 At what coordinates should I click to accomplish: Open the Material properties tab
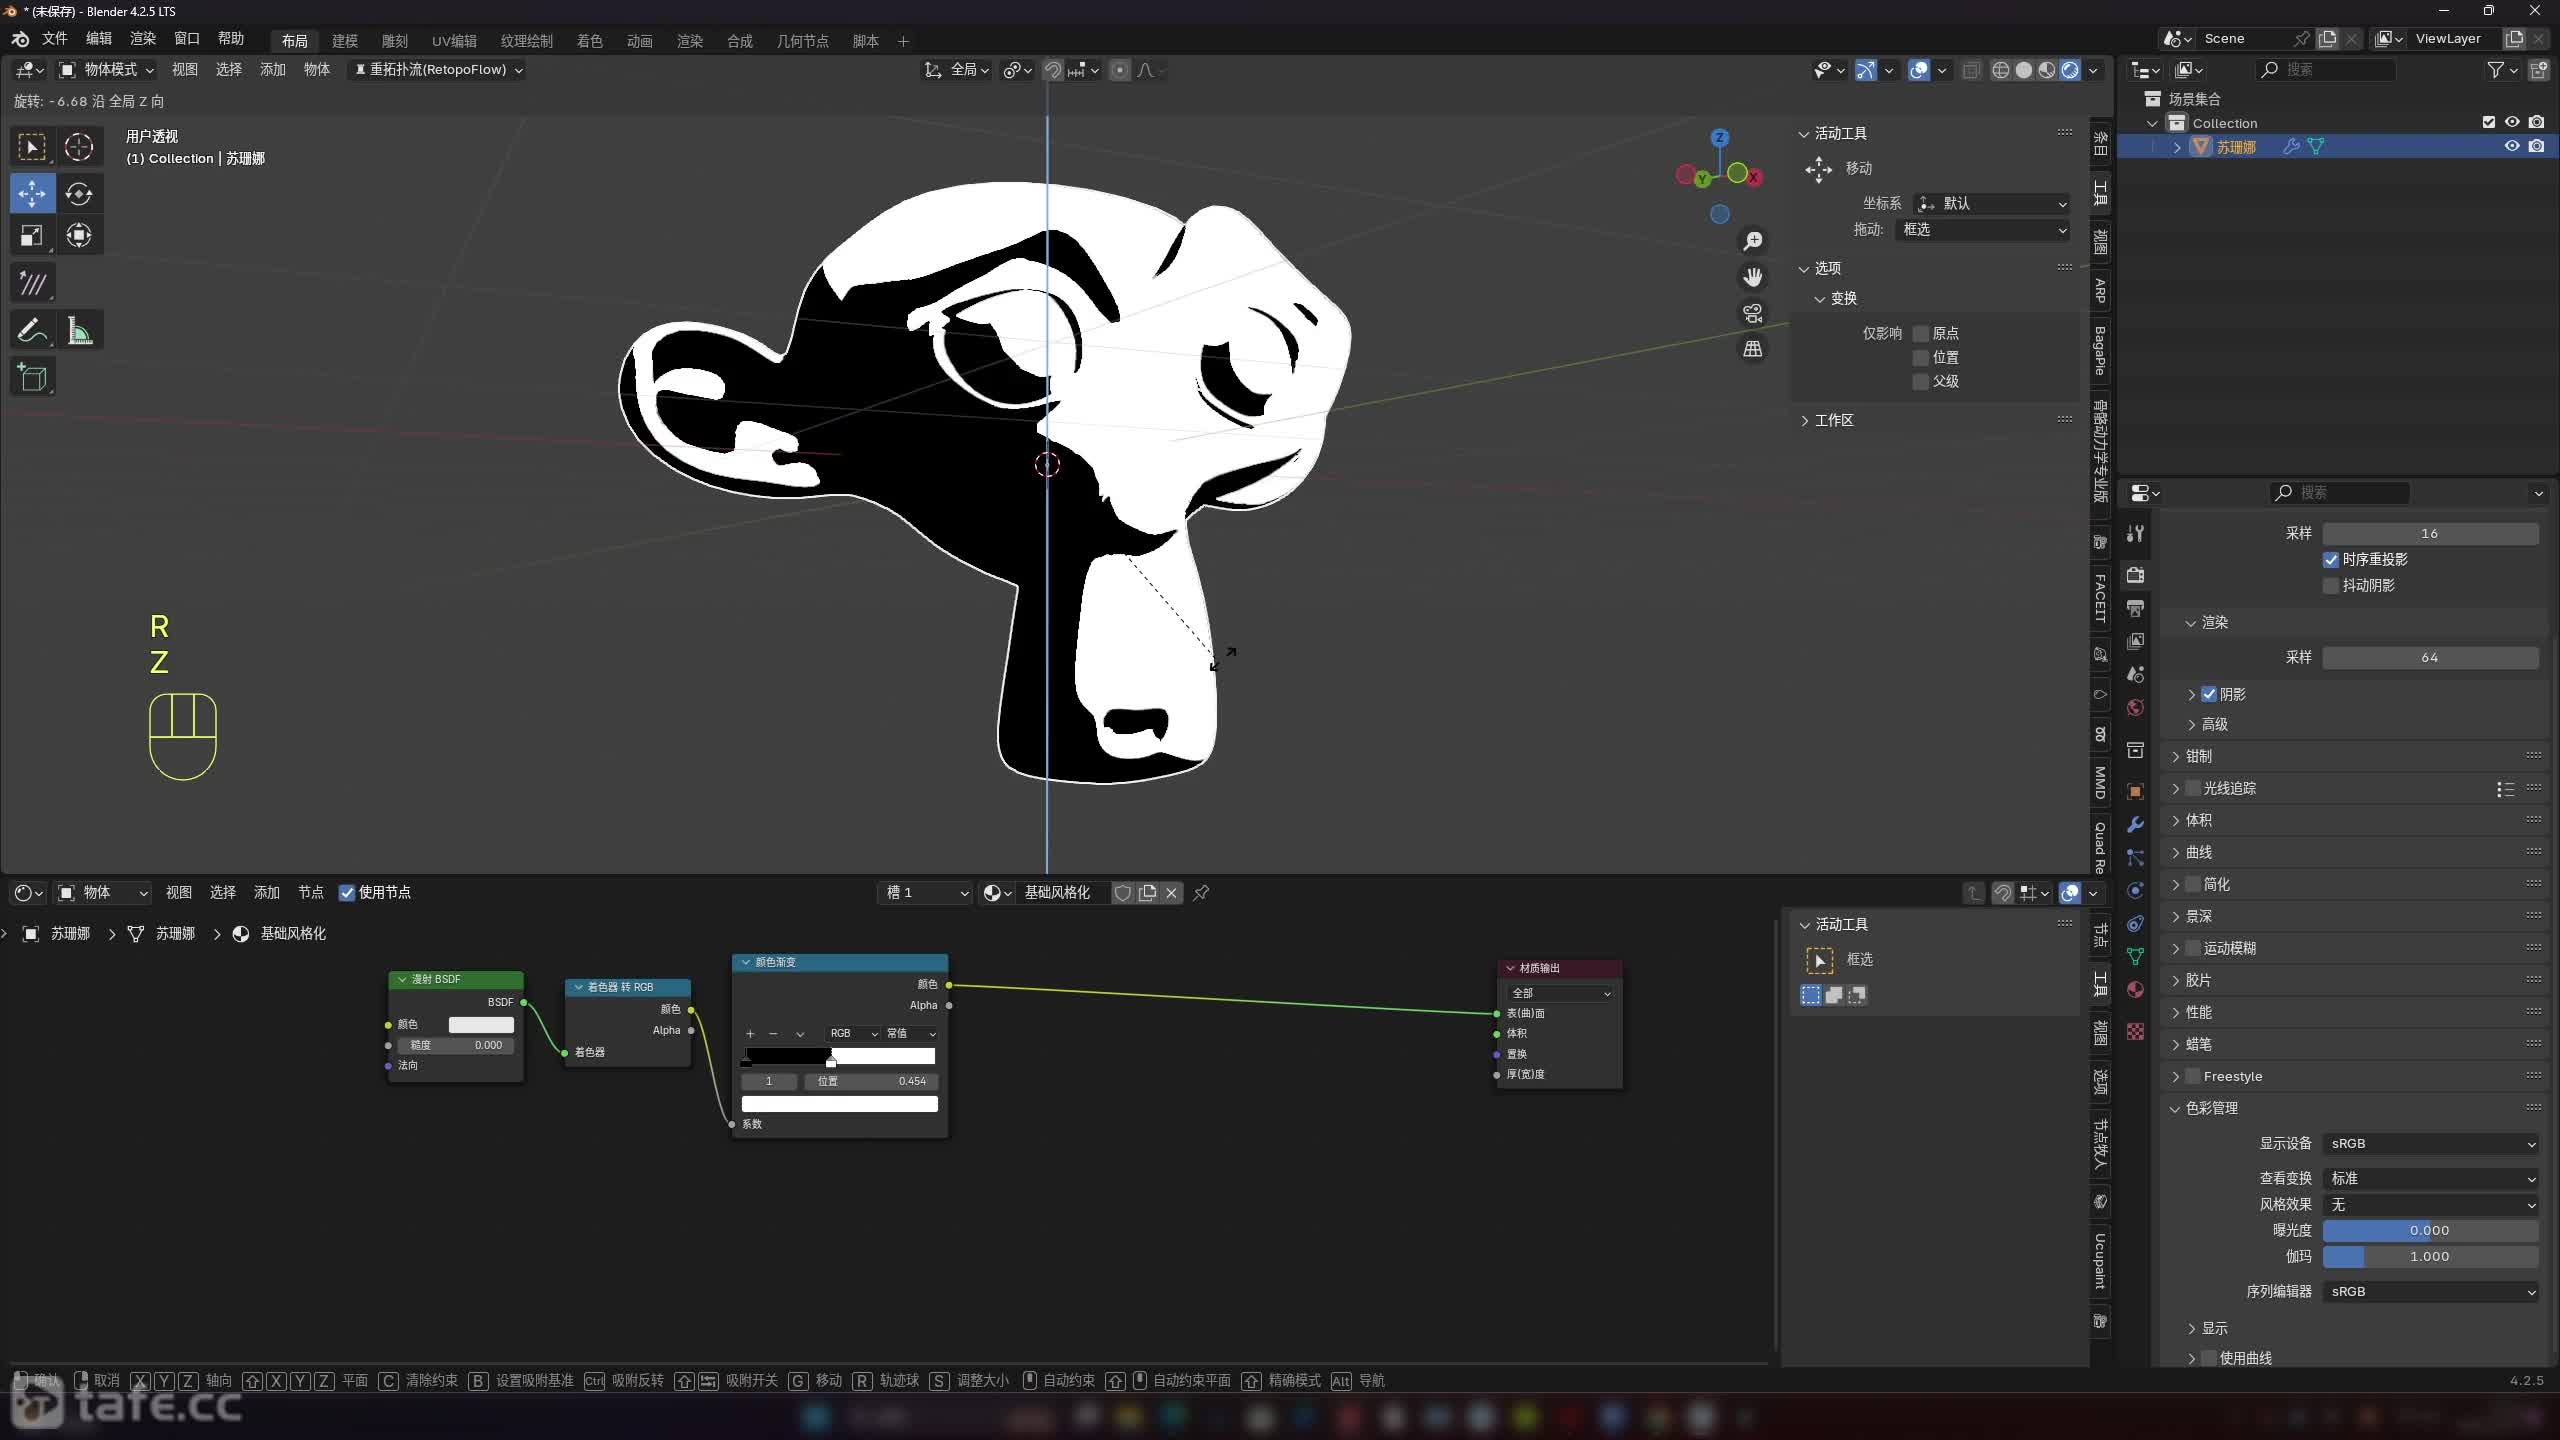(2135, 989)
